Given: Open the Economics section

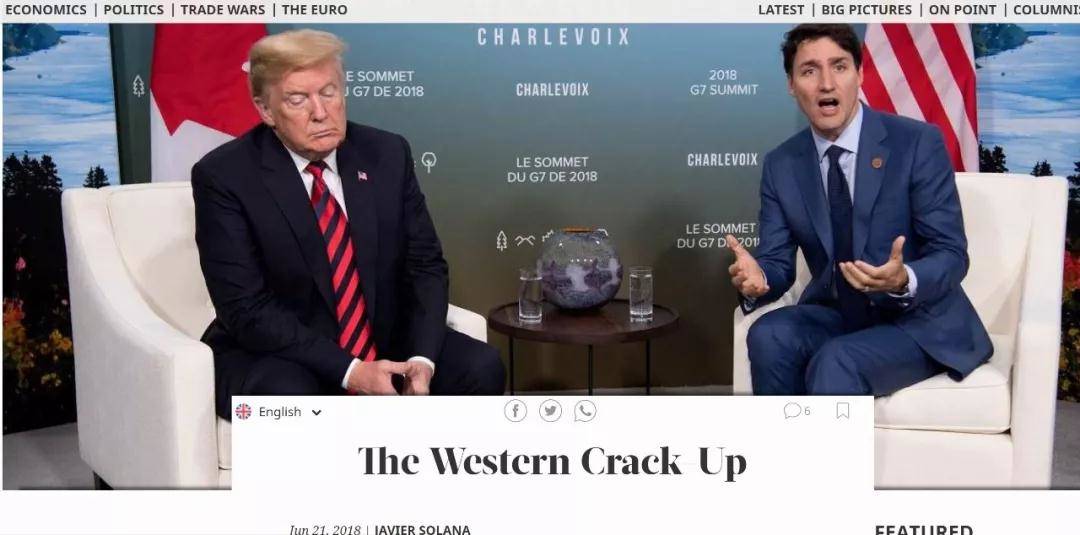Looking at the screenshot, I should coord(45,10).
